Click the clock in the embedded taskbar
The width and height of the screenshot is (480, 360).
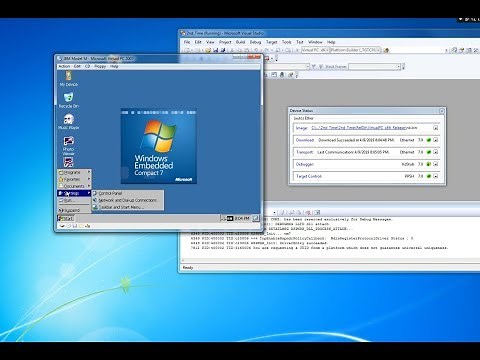tap(242, 218)
